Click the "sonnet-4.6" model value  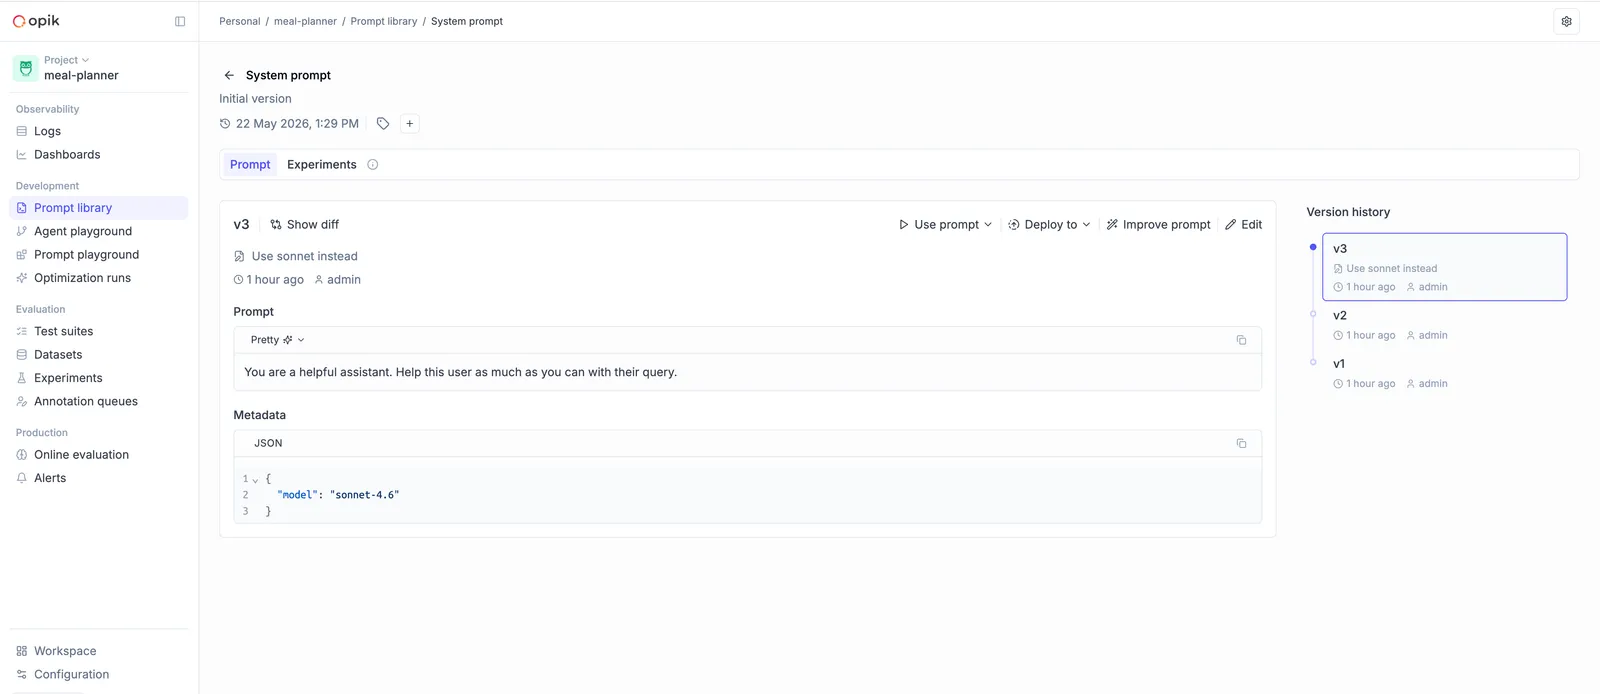coord(364,495)
